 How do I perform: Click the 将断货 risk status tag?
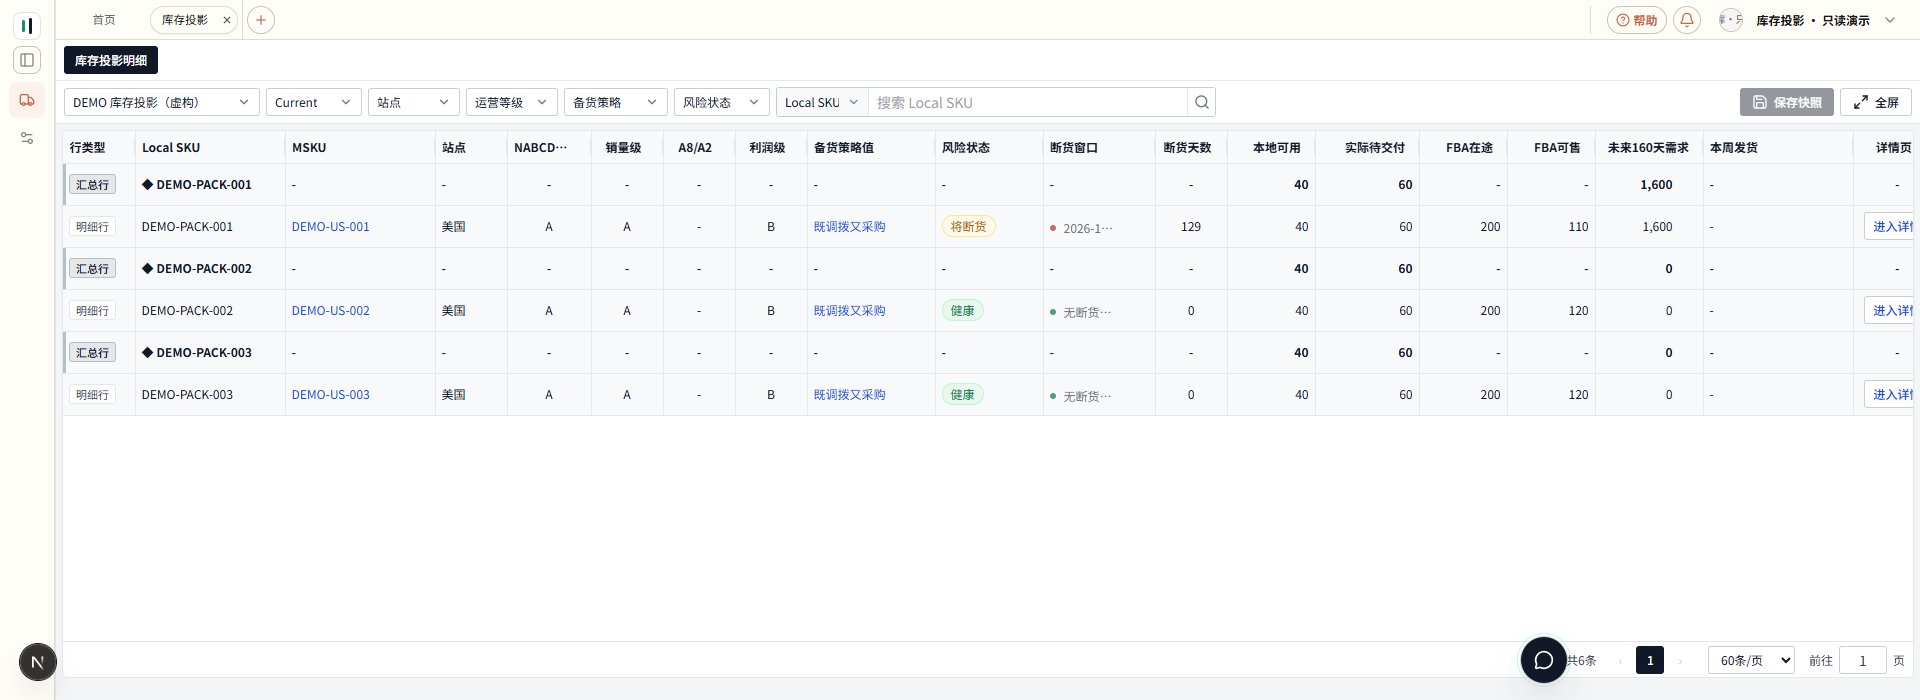point(968,227)
